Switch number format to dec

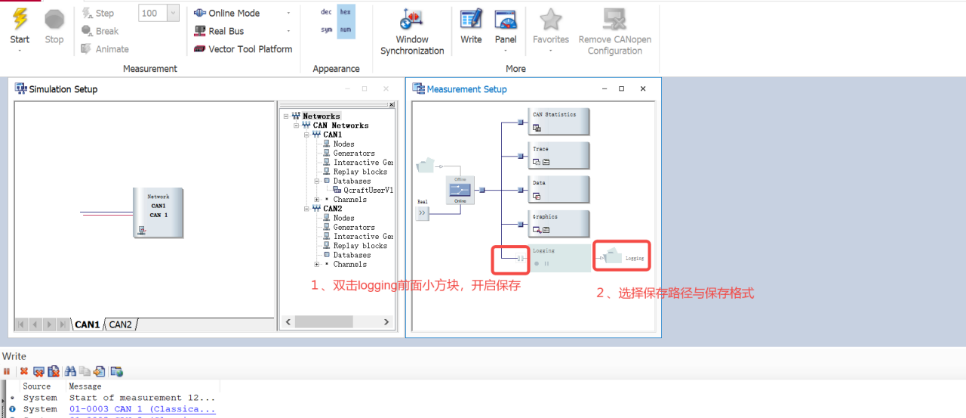tap(327, 12)
